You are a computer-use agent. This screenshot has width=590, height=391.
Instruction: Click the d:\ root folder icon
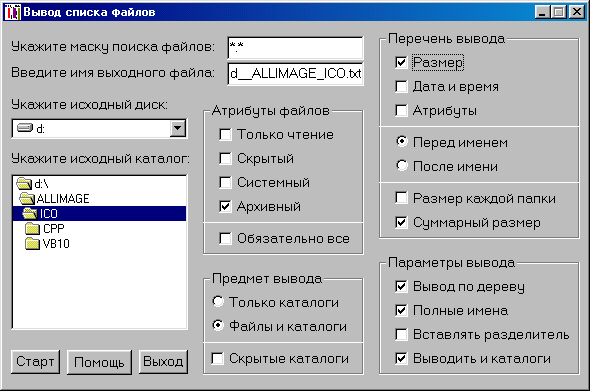(x=24, y=184)
